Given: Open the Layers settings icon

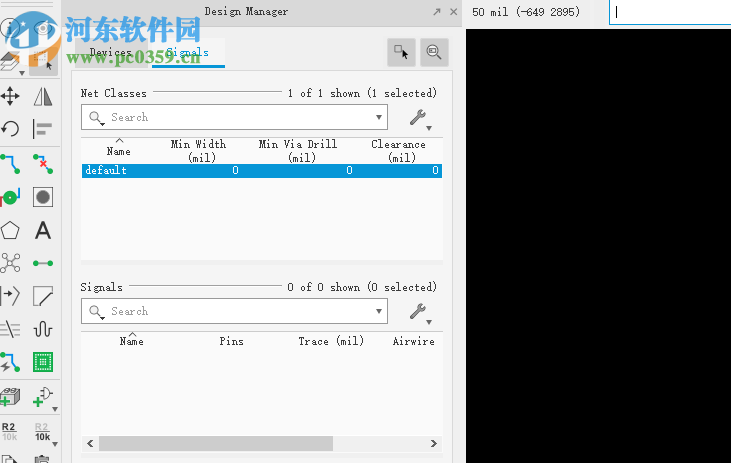Looking at the screenshot, I should click(x=9, y=62).
